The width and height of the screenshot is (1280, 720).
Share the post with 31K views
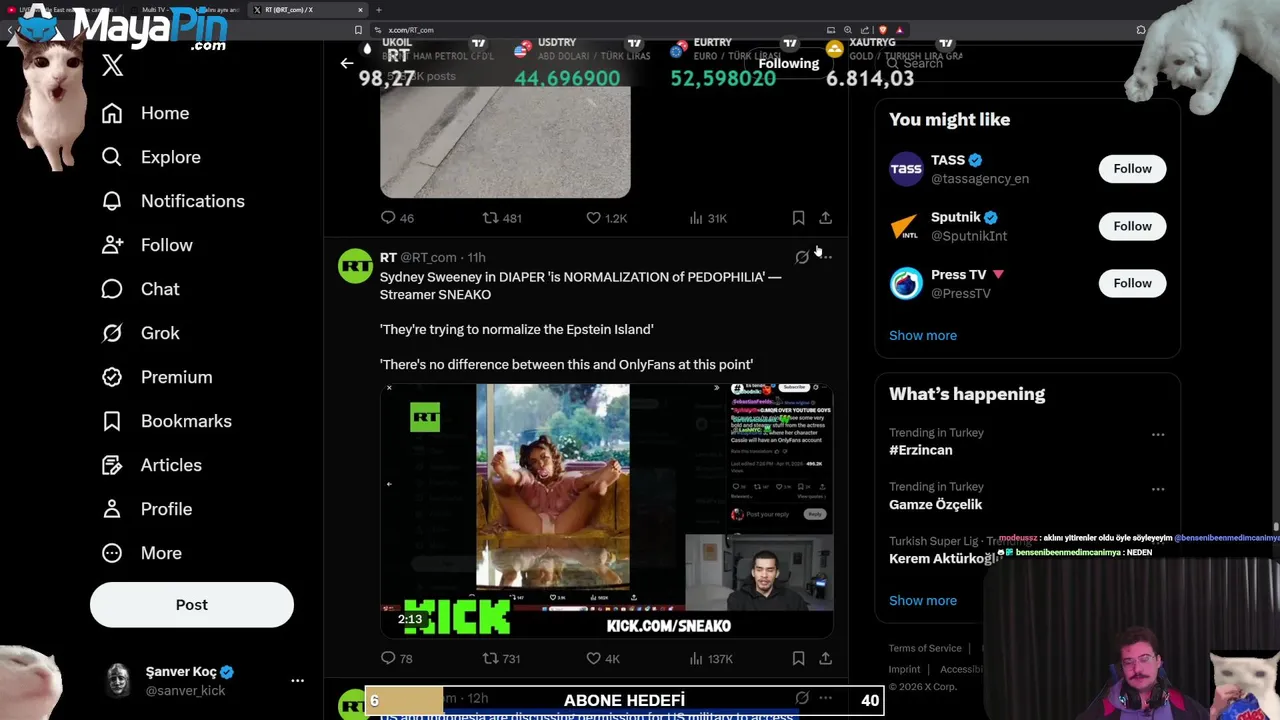coord(825,218)
